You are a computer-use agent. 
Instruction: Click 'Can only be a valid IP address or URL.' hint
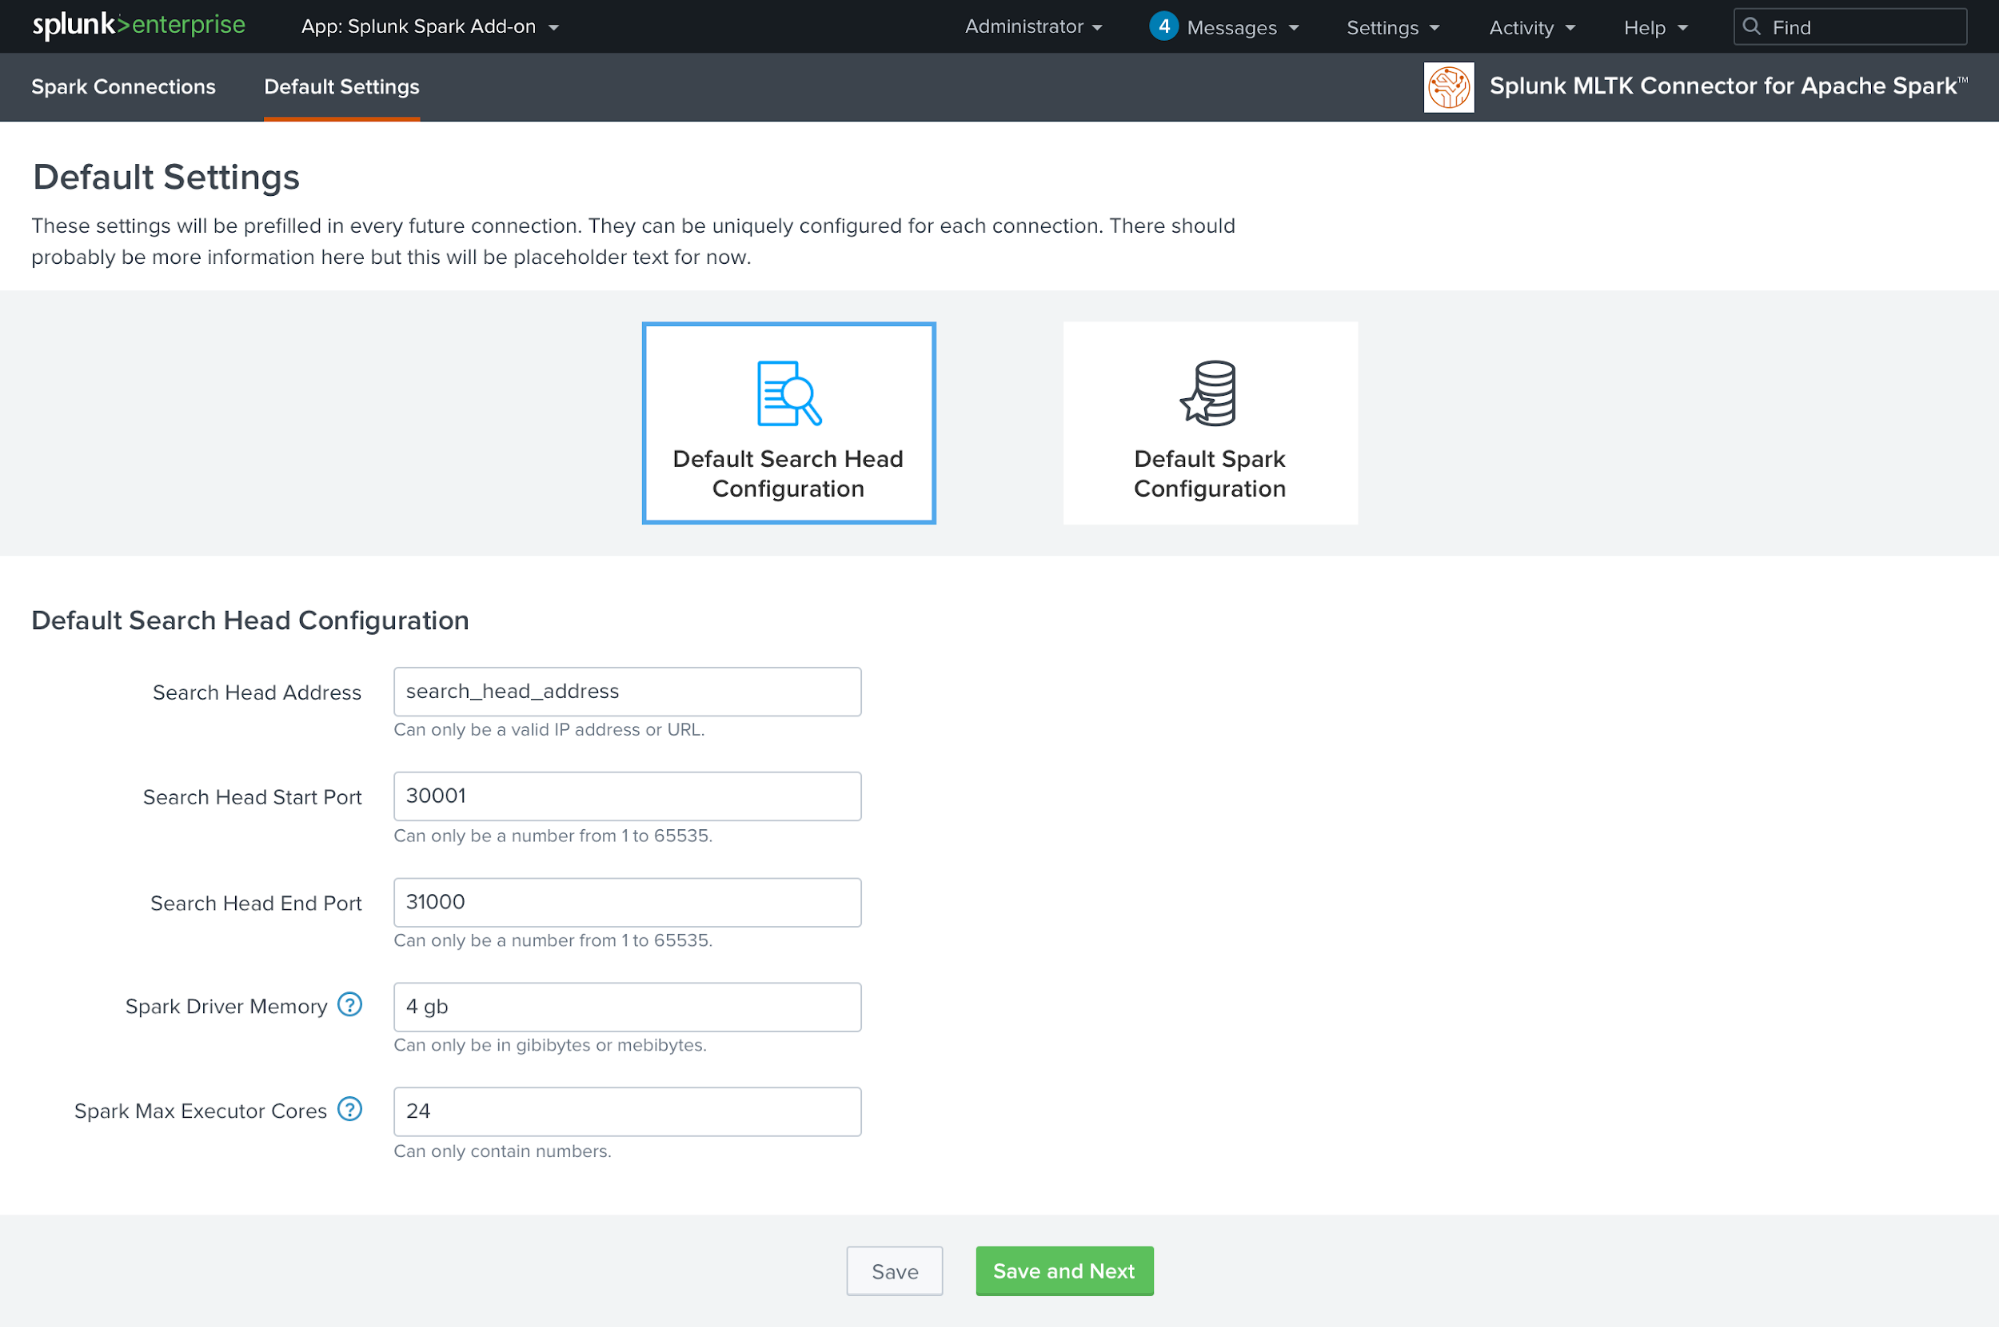tap(549, 730)
